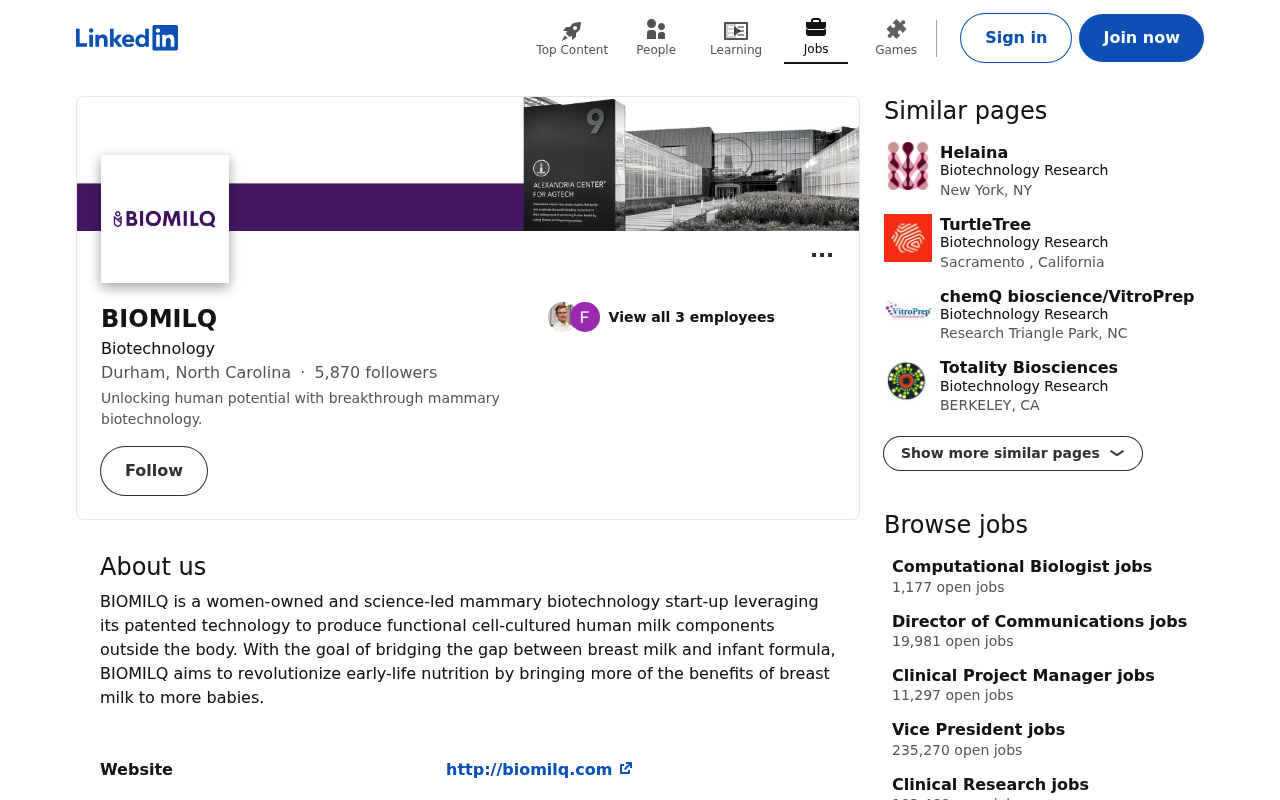Click '1,177 open jobs' text

point(948,588)
